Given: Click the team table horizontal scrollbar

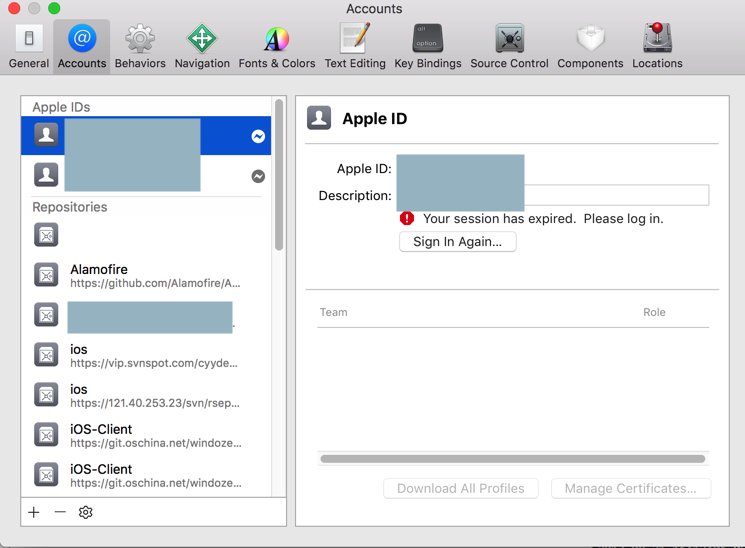Looking at the screenshot, I should click(x=513, y=459).
